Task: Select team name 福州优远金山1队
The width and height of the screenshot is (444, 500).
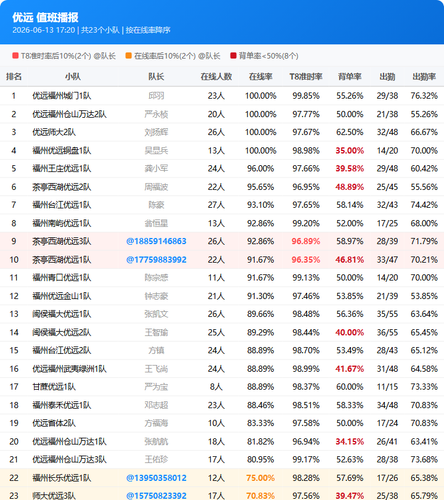Action: [x=62, y=296]
